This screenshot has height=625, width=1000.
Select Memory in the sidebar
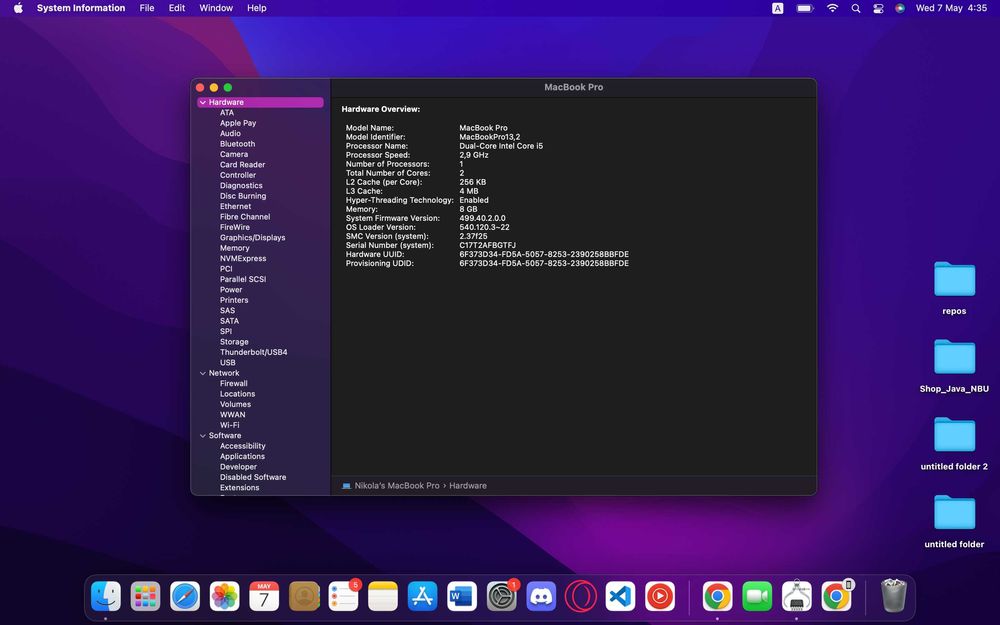tap(235, 248)
